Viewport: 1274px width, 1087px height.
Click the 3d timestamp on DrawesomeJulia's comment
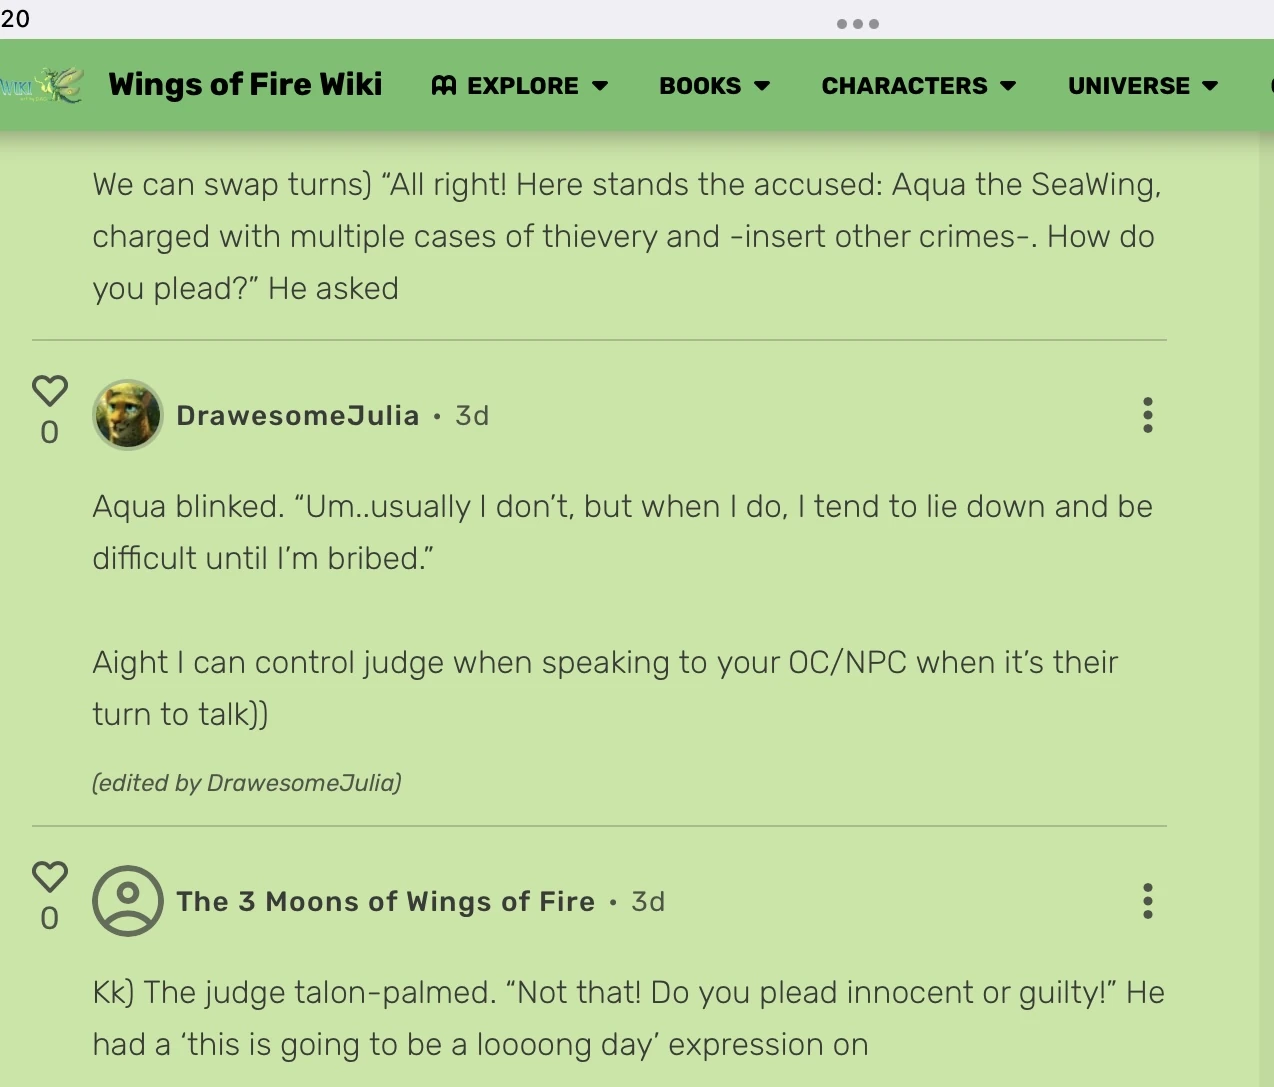coord(472,416)
